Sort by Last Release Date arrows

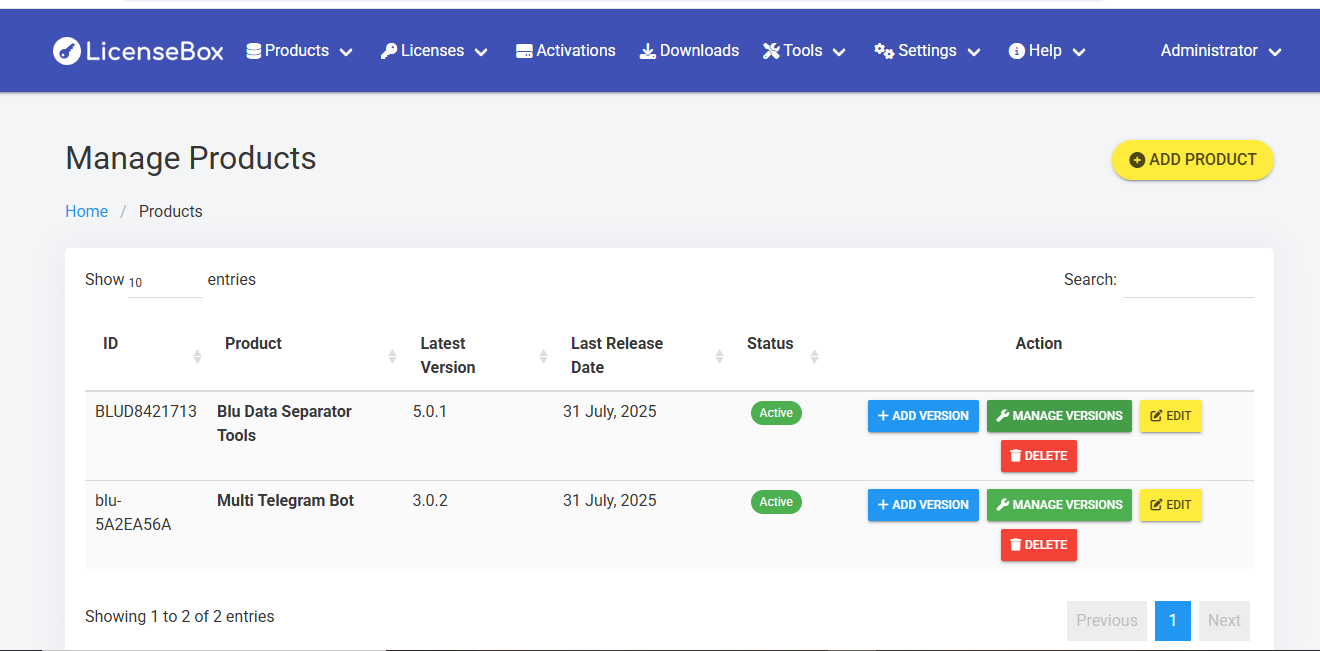coord(719,356)
